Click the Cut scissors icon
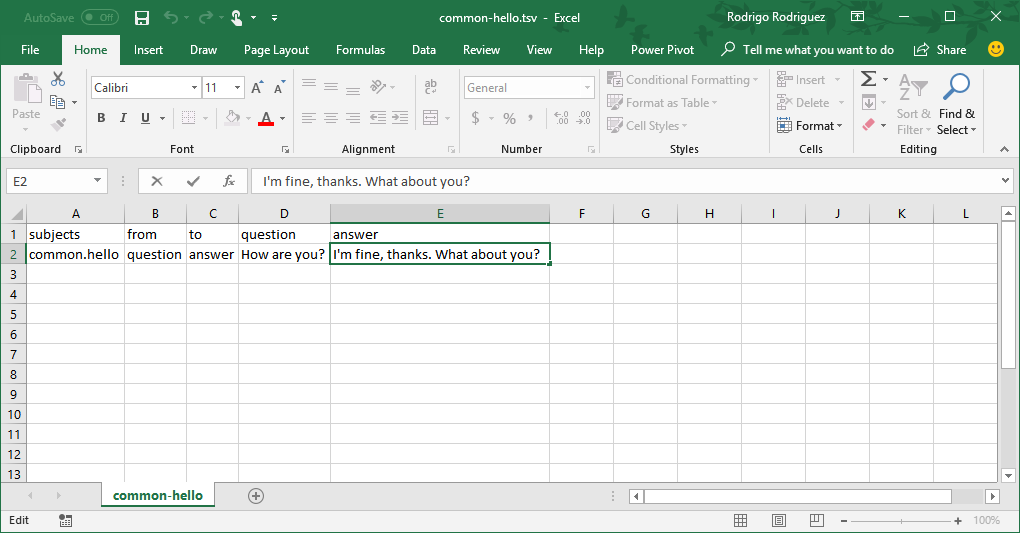The width and height of the screenshot is (1020, 533). pyautogui.click(x=58, y=80)
